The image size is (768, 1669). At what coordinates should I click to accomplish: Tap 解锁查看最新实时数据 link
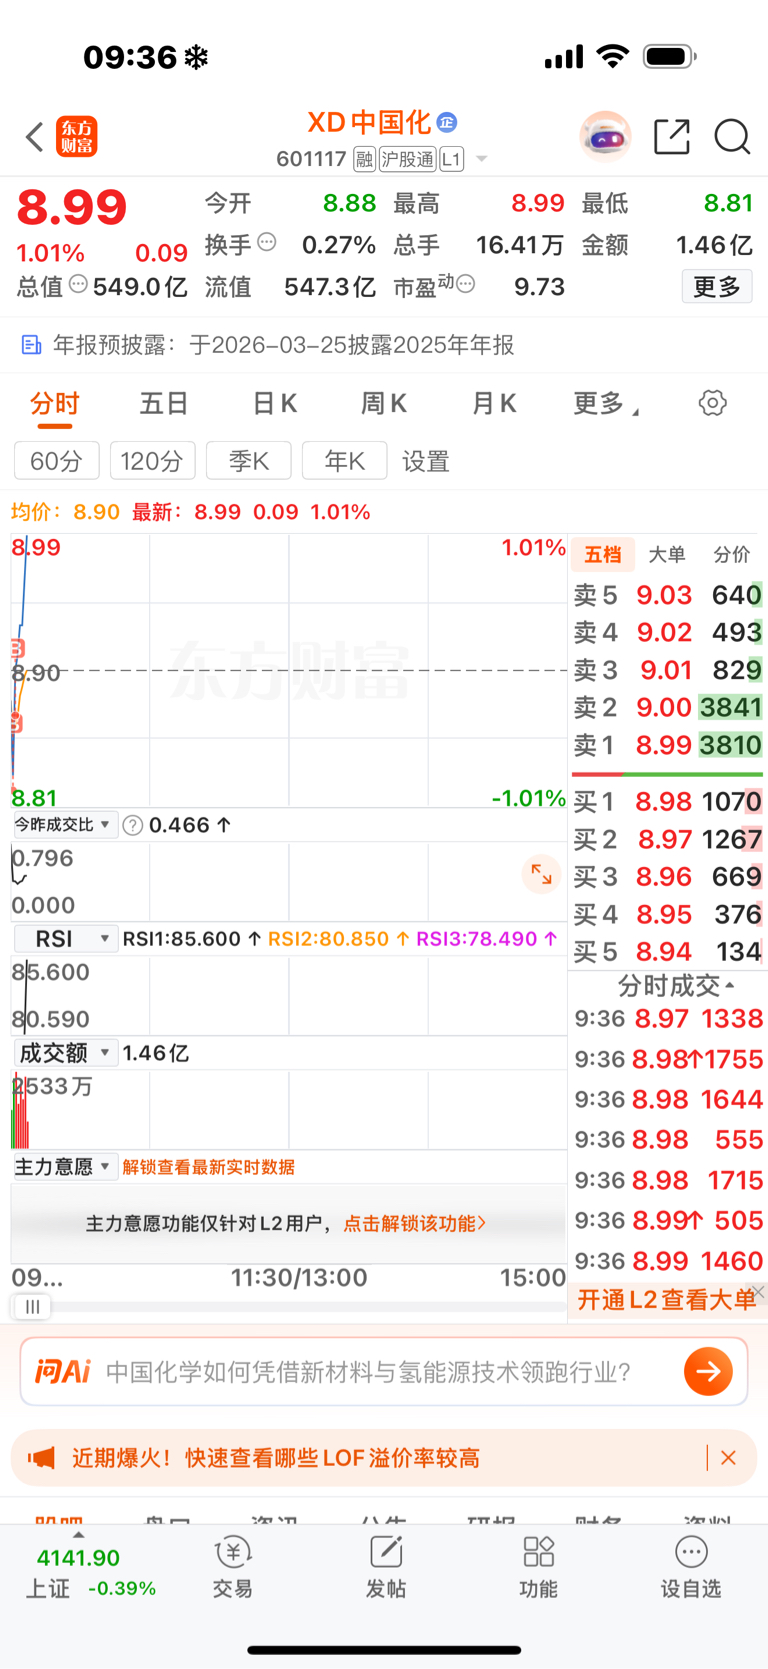[208, 1167]
